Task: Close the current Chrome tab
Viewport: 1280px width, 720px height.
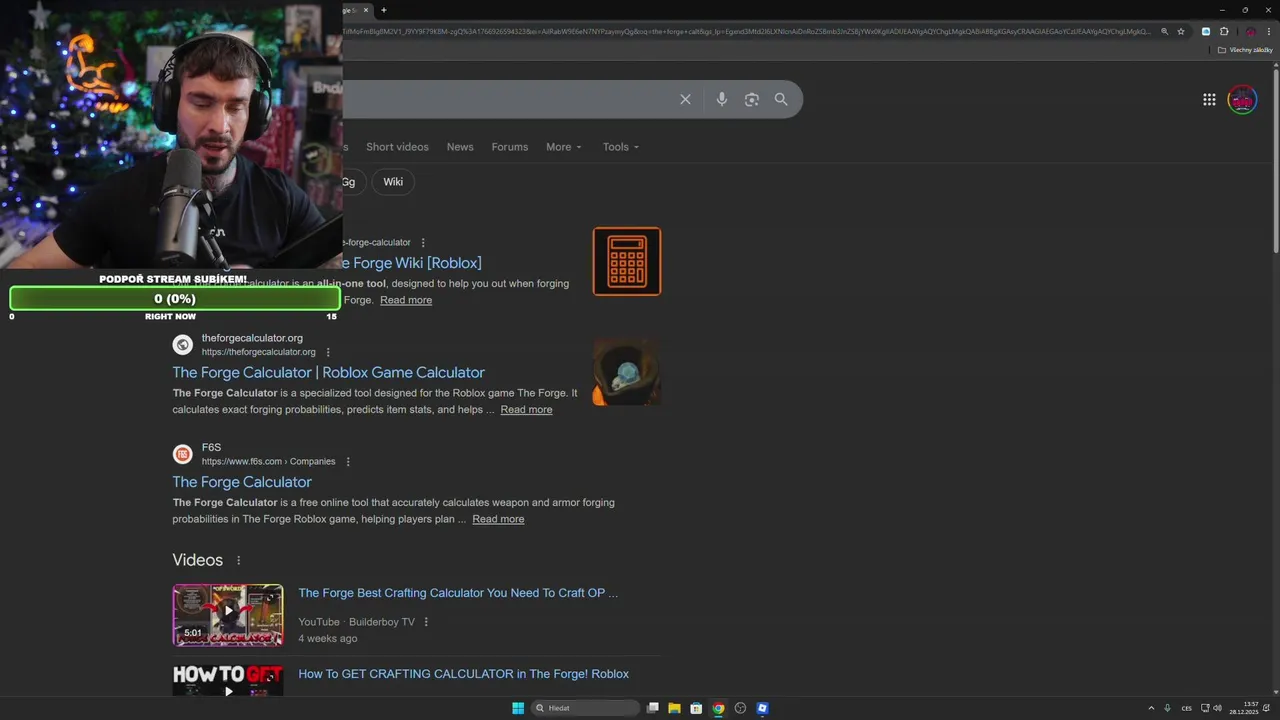Action: 366,10
